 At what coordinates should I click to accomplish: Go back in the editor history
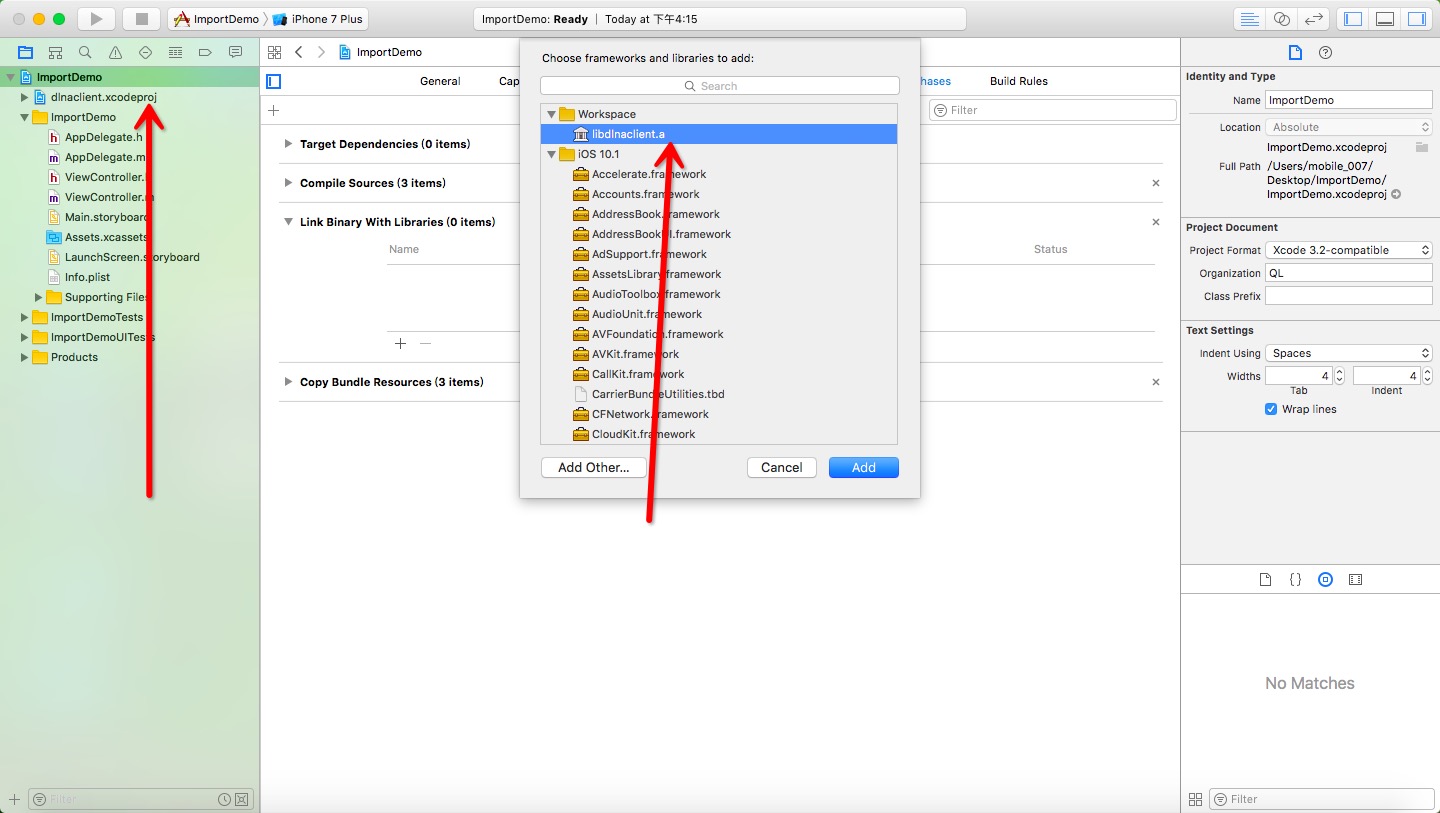click(298, 52)
